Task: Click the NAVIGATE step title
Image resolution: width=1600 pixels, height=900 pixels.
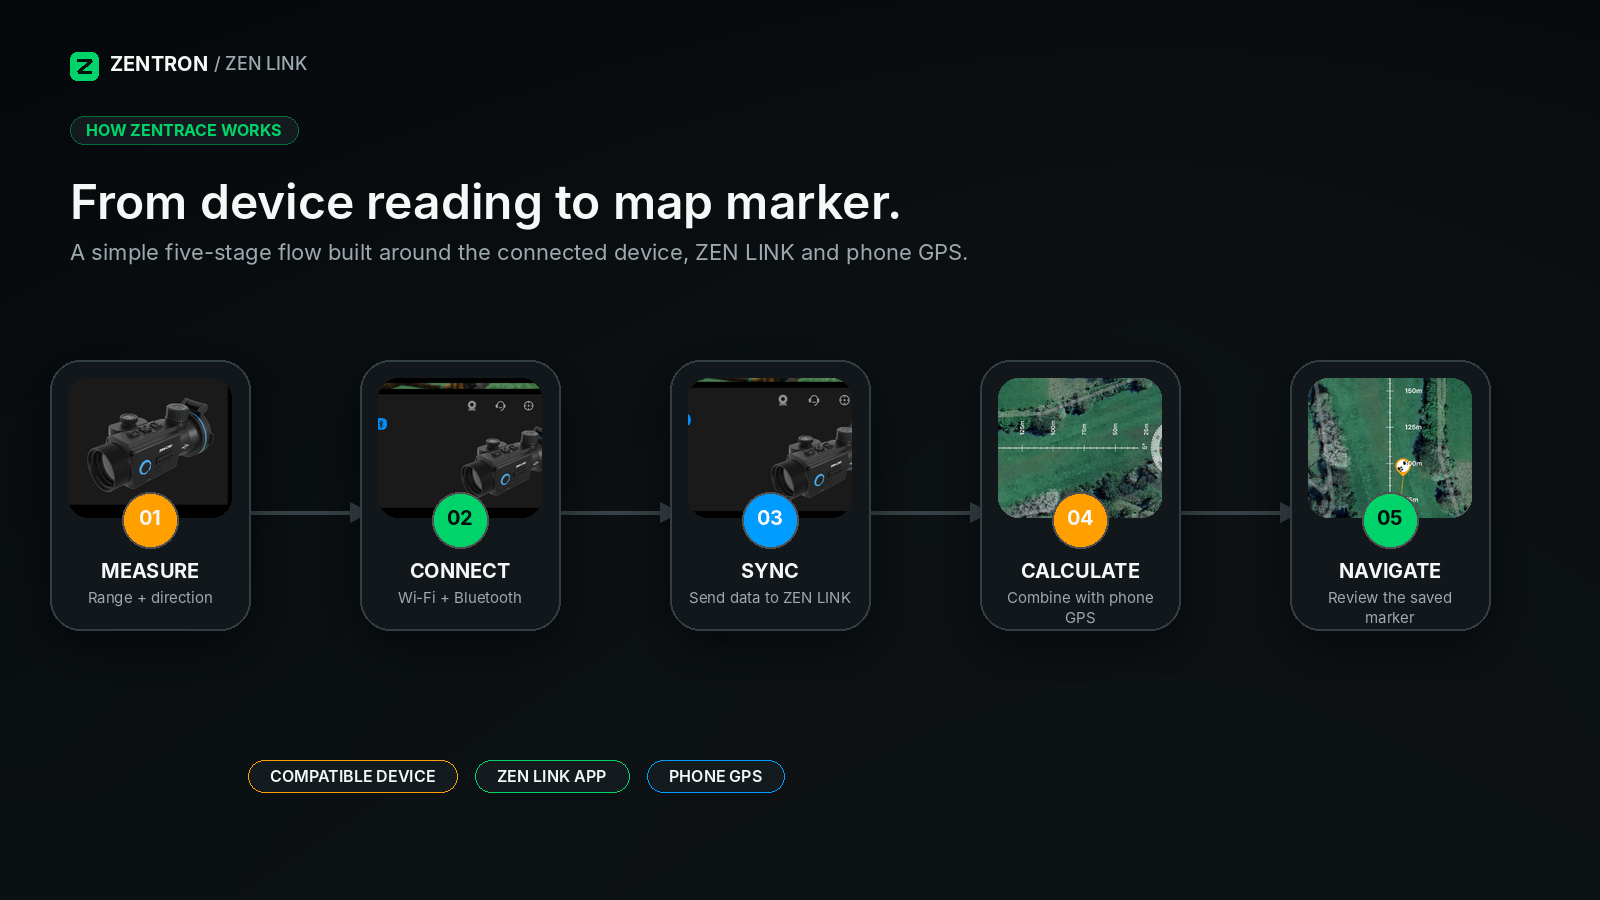Action: pos(1390,571)
